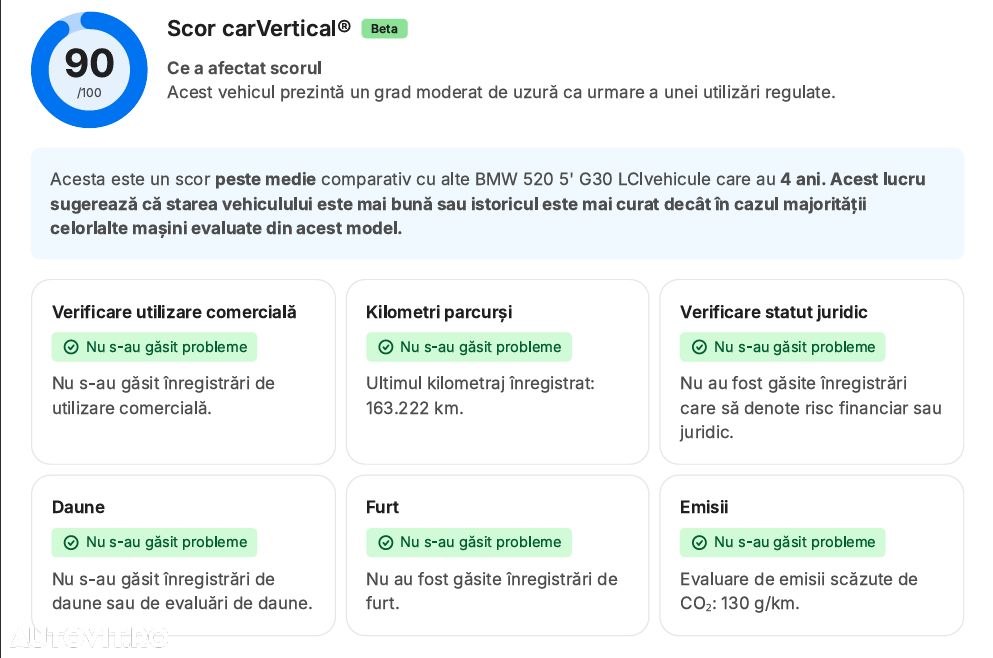Click the Daune card heading

pos(79,507)
